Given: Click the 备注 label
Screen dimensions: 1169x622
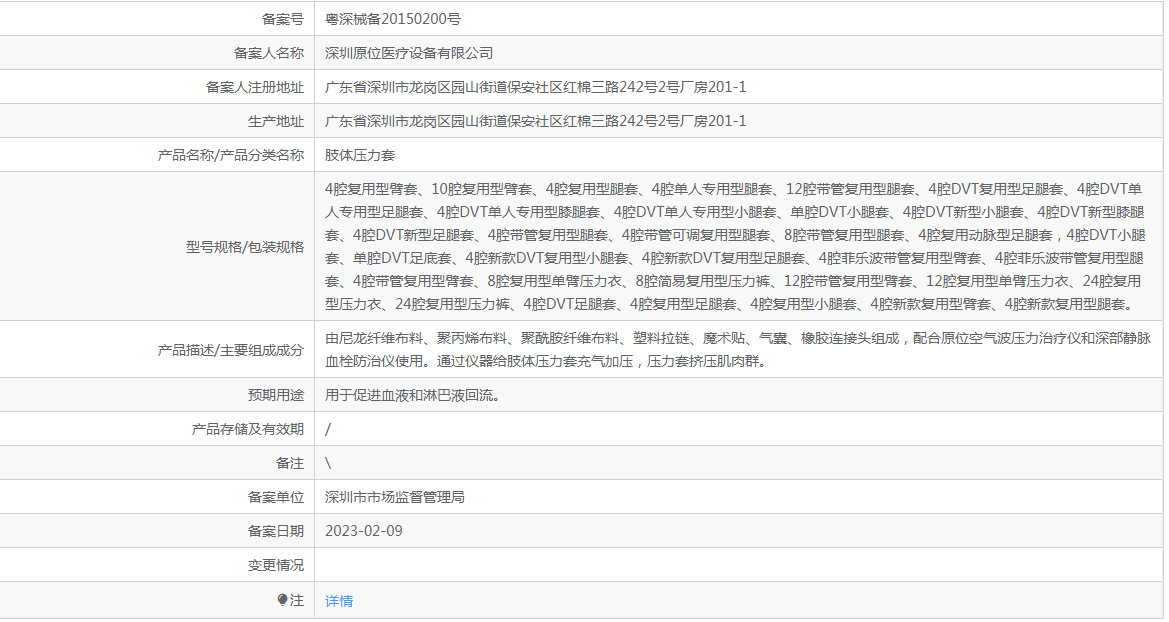Looking at the screenshot, I should click(x=290, y=463).
